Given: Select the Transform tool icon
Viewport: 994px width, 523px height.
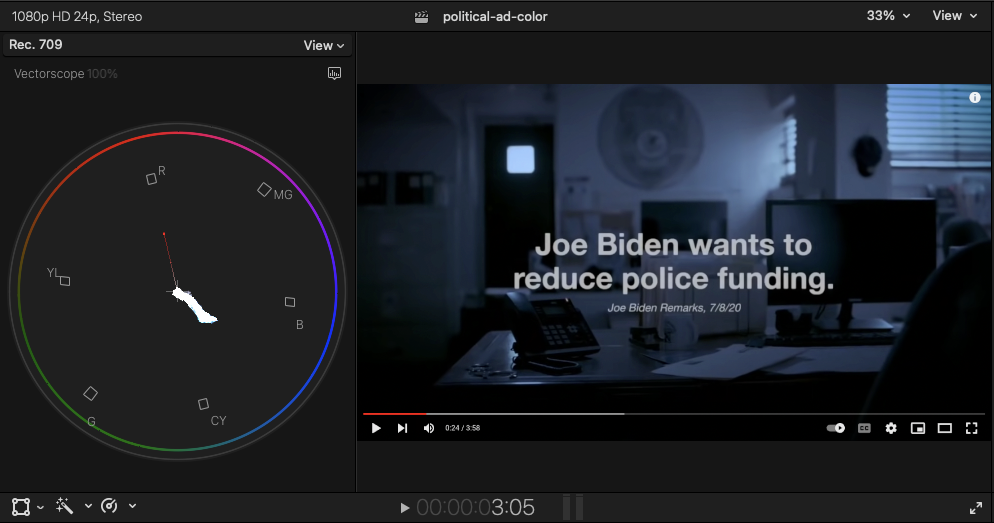Looking at the screenshot, I should [21, 507].
